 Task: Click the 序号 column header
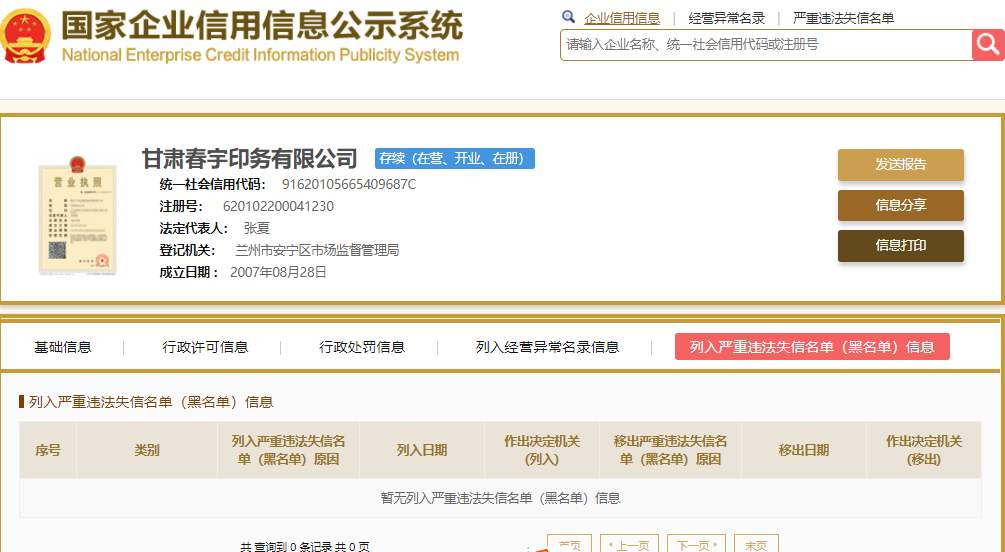[x=48, y=450]
